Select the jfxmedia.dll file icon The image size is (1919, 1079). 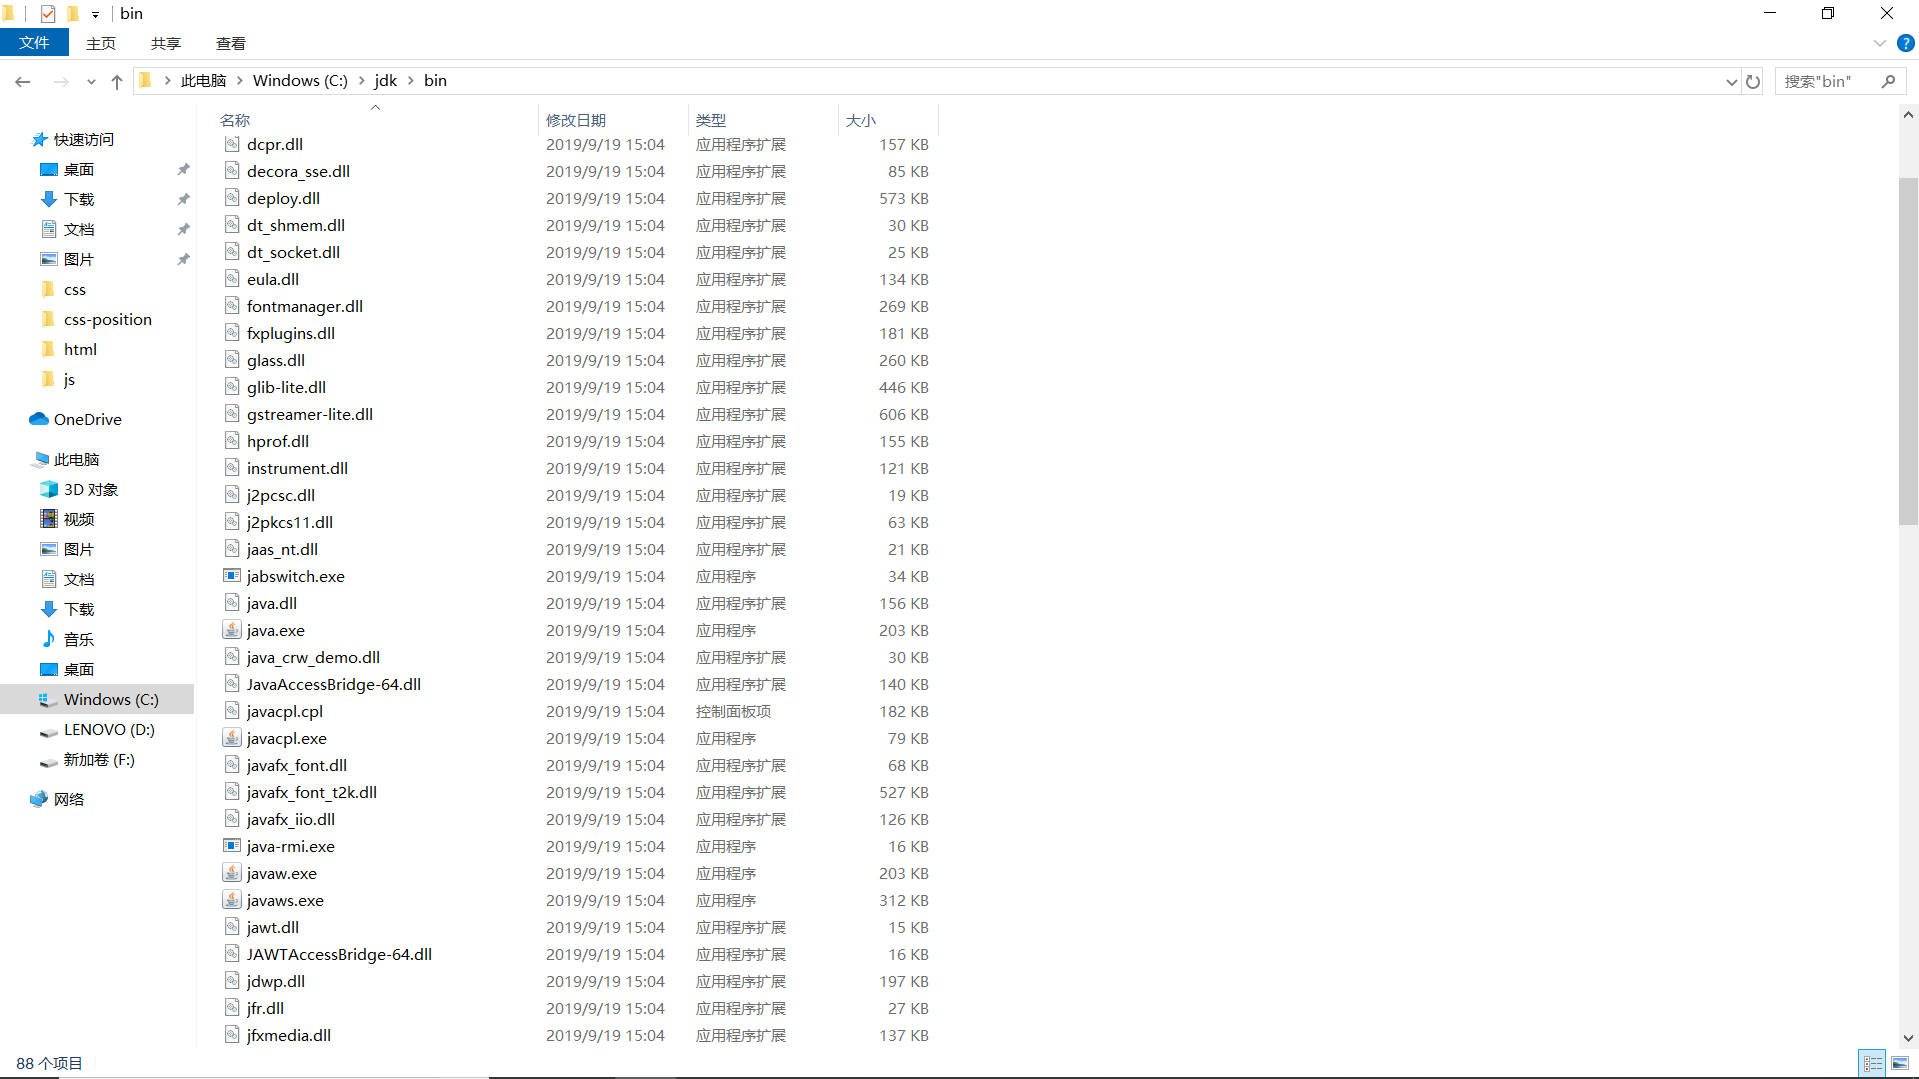click(232, 1035)
